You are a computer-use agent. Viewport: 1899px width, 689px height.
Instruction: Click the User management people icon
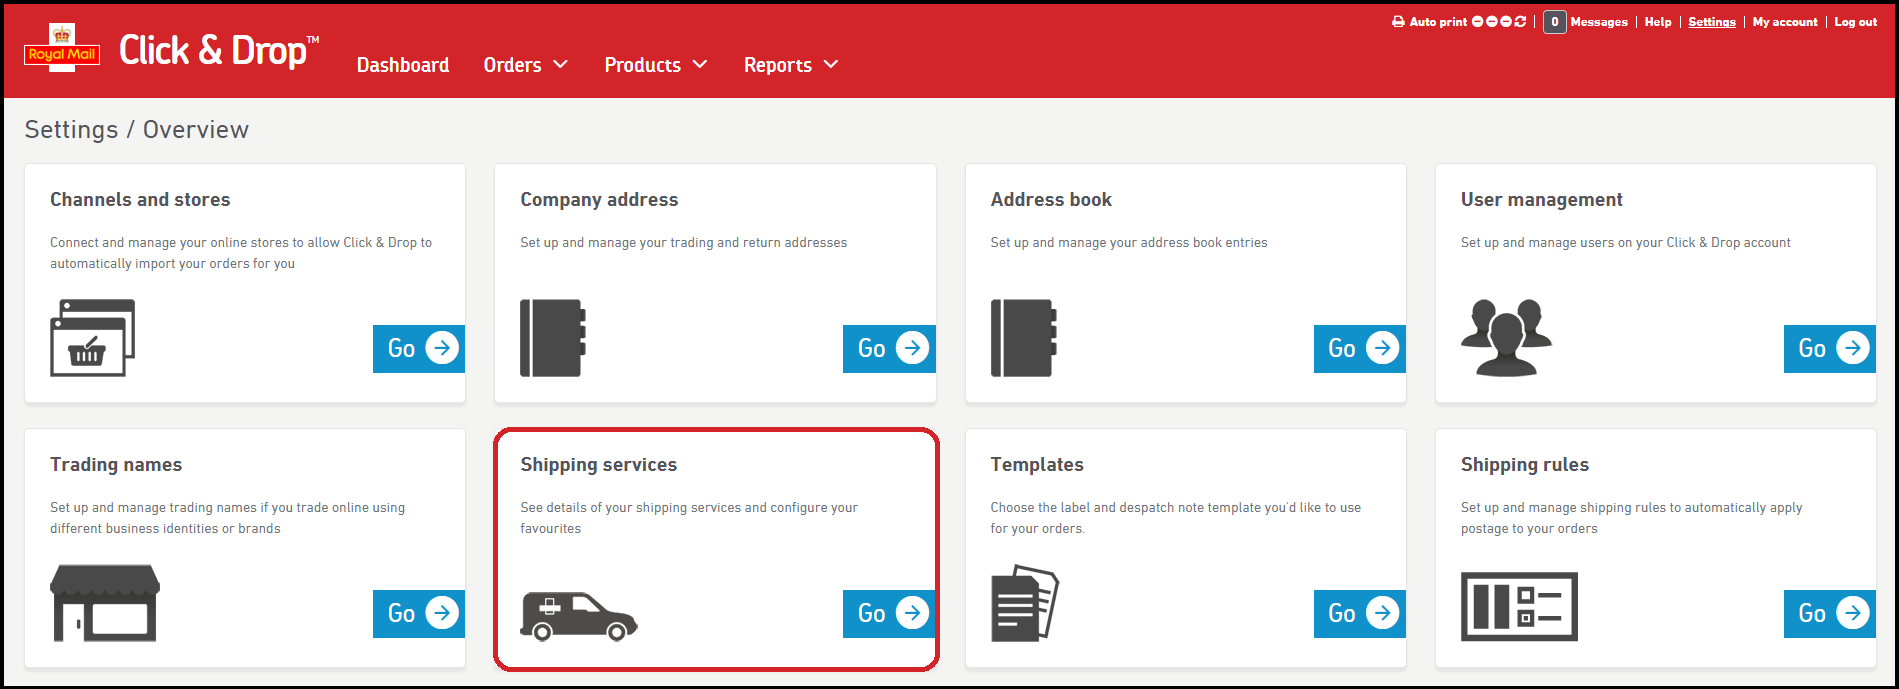(x=1506, y=338)
